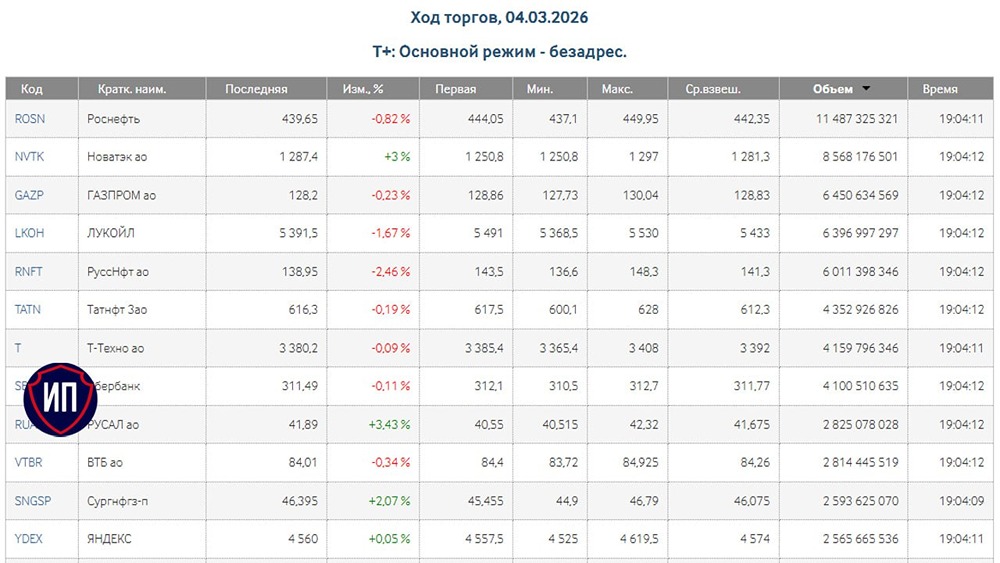Sort by Код column header
The width and height of the screenshot is (1000, 563).
point(31,89)
